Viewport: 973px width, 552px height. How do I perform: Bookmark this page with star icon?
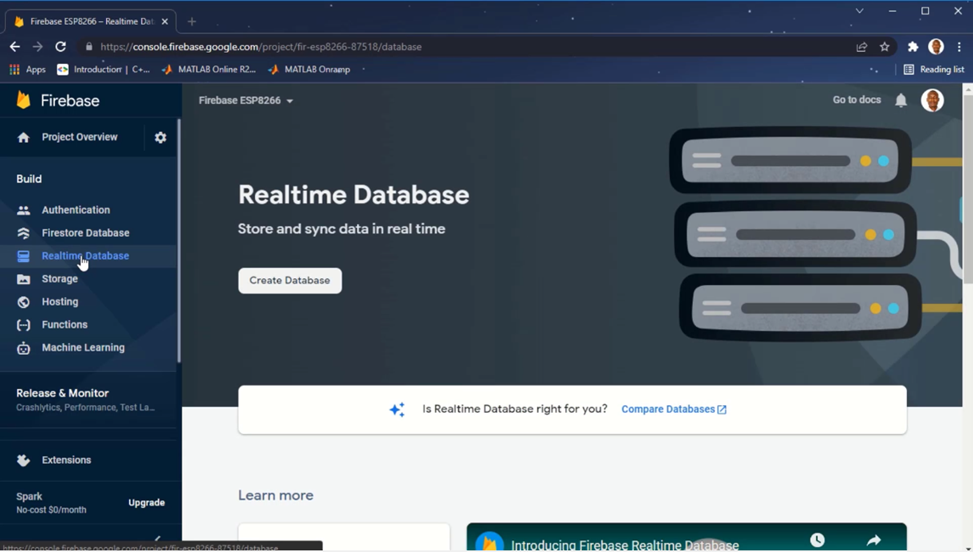click(x=884, y=47)
